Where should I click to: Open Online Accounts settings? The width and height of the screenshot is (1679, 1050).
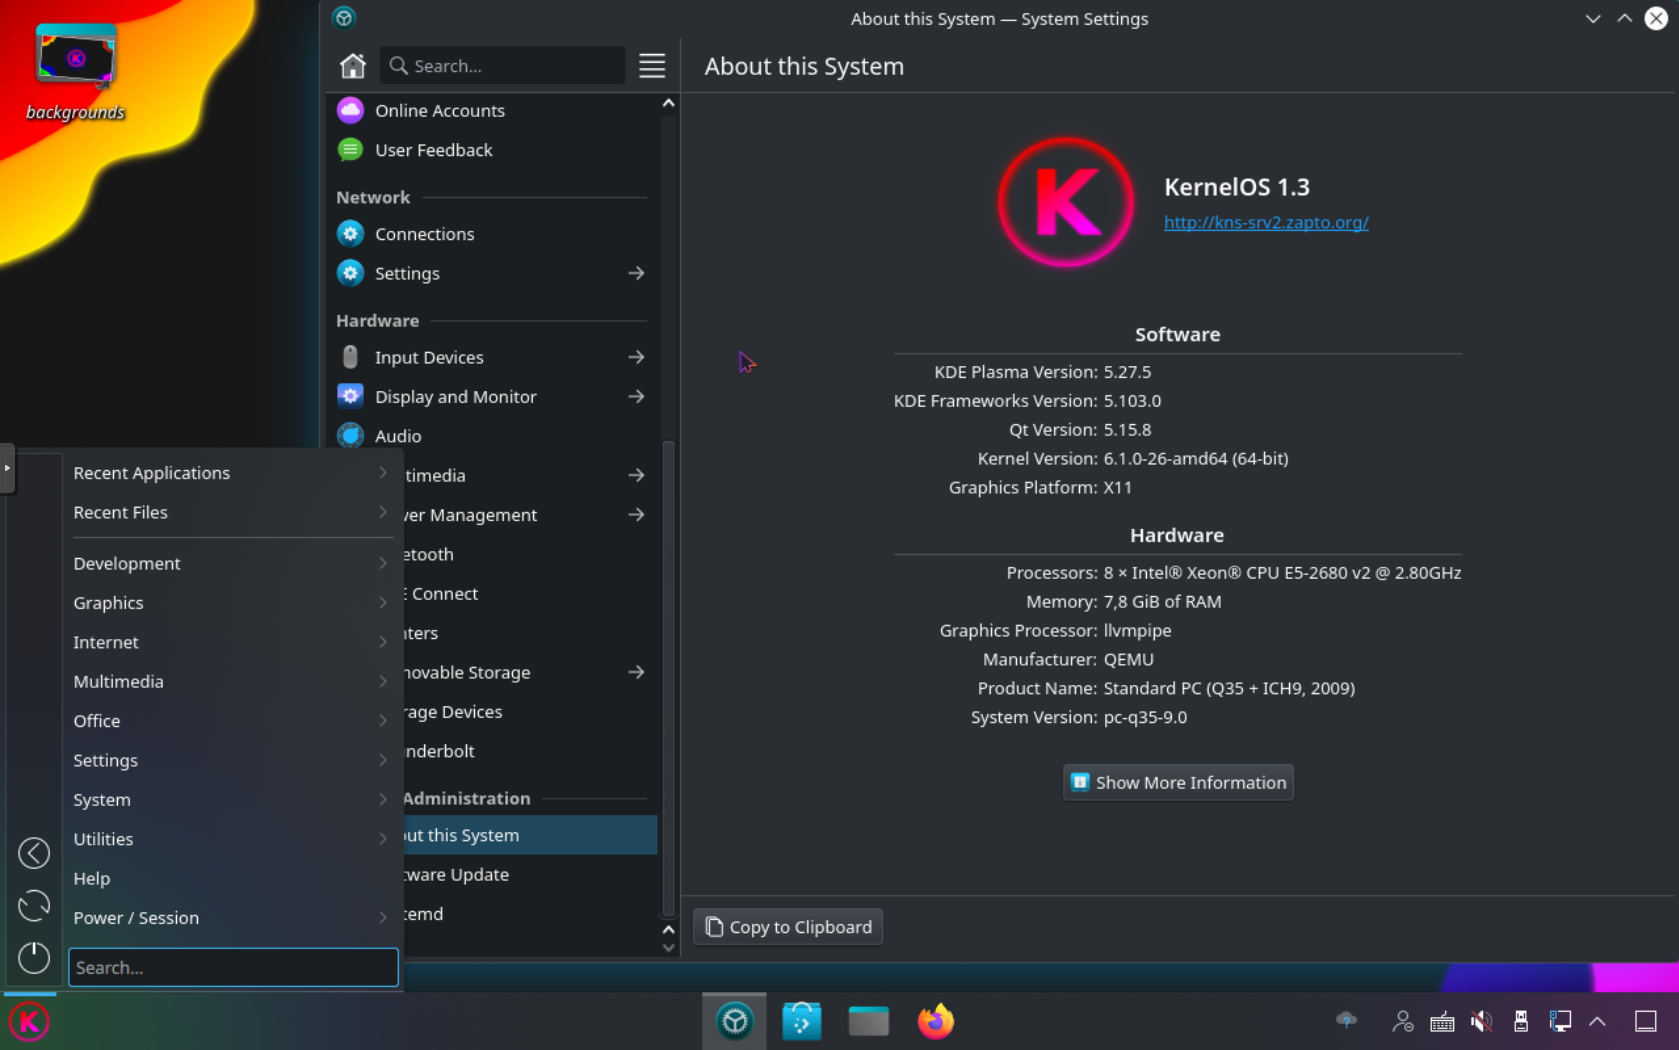492,111
